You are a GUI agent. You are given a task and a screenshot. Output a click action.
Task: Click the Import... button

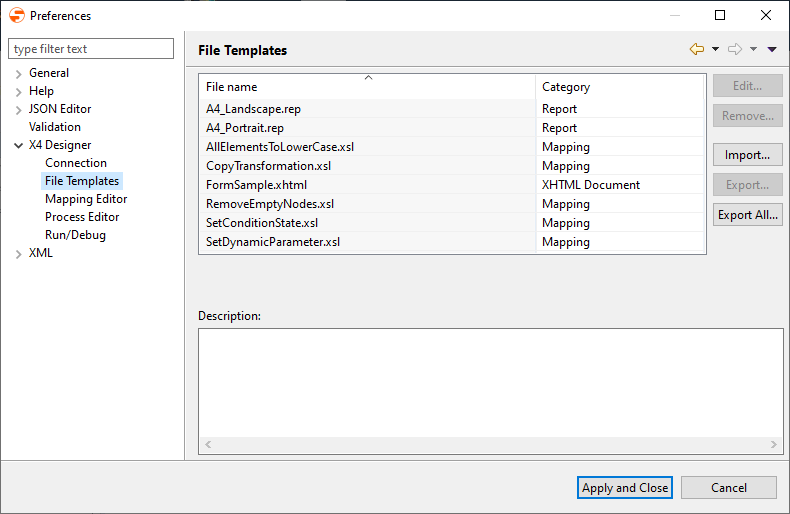[747, 155]
